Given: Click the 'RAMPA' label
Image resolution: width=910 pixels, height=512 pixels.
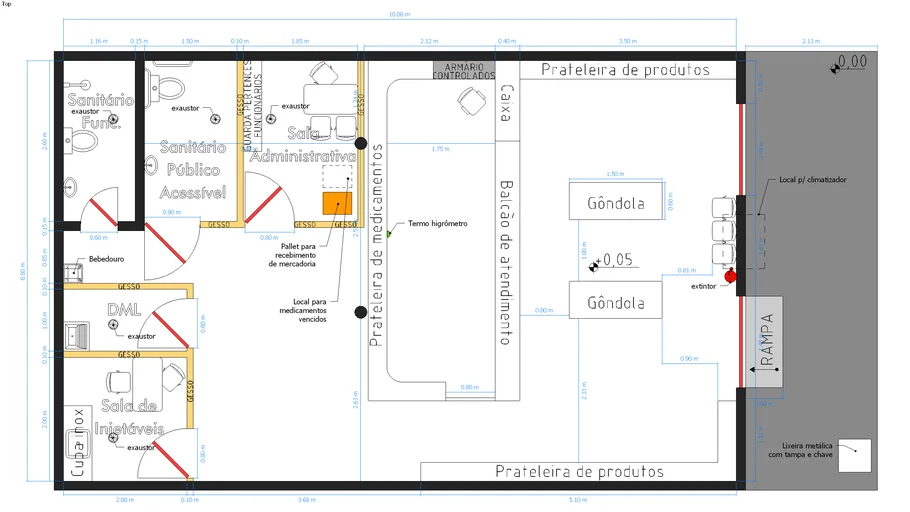Looking at the screenshot, I should (x=767, y=340).
